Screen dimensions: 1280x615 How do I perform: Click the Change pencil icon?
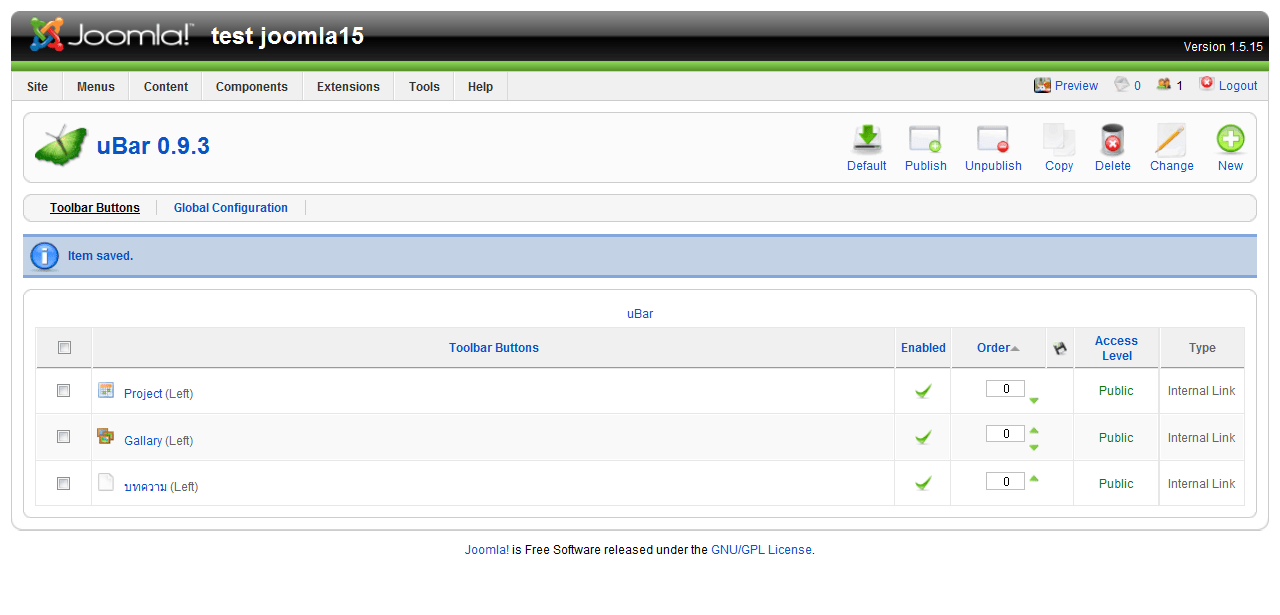(x=1171, y=140)
